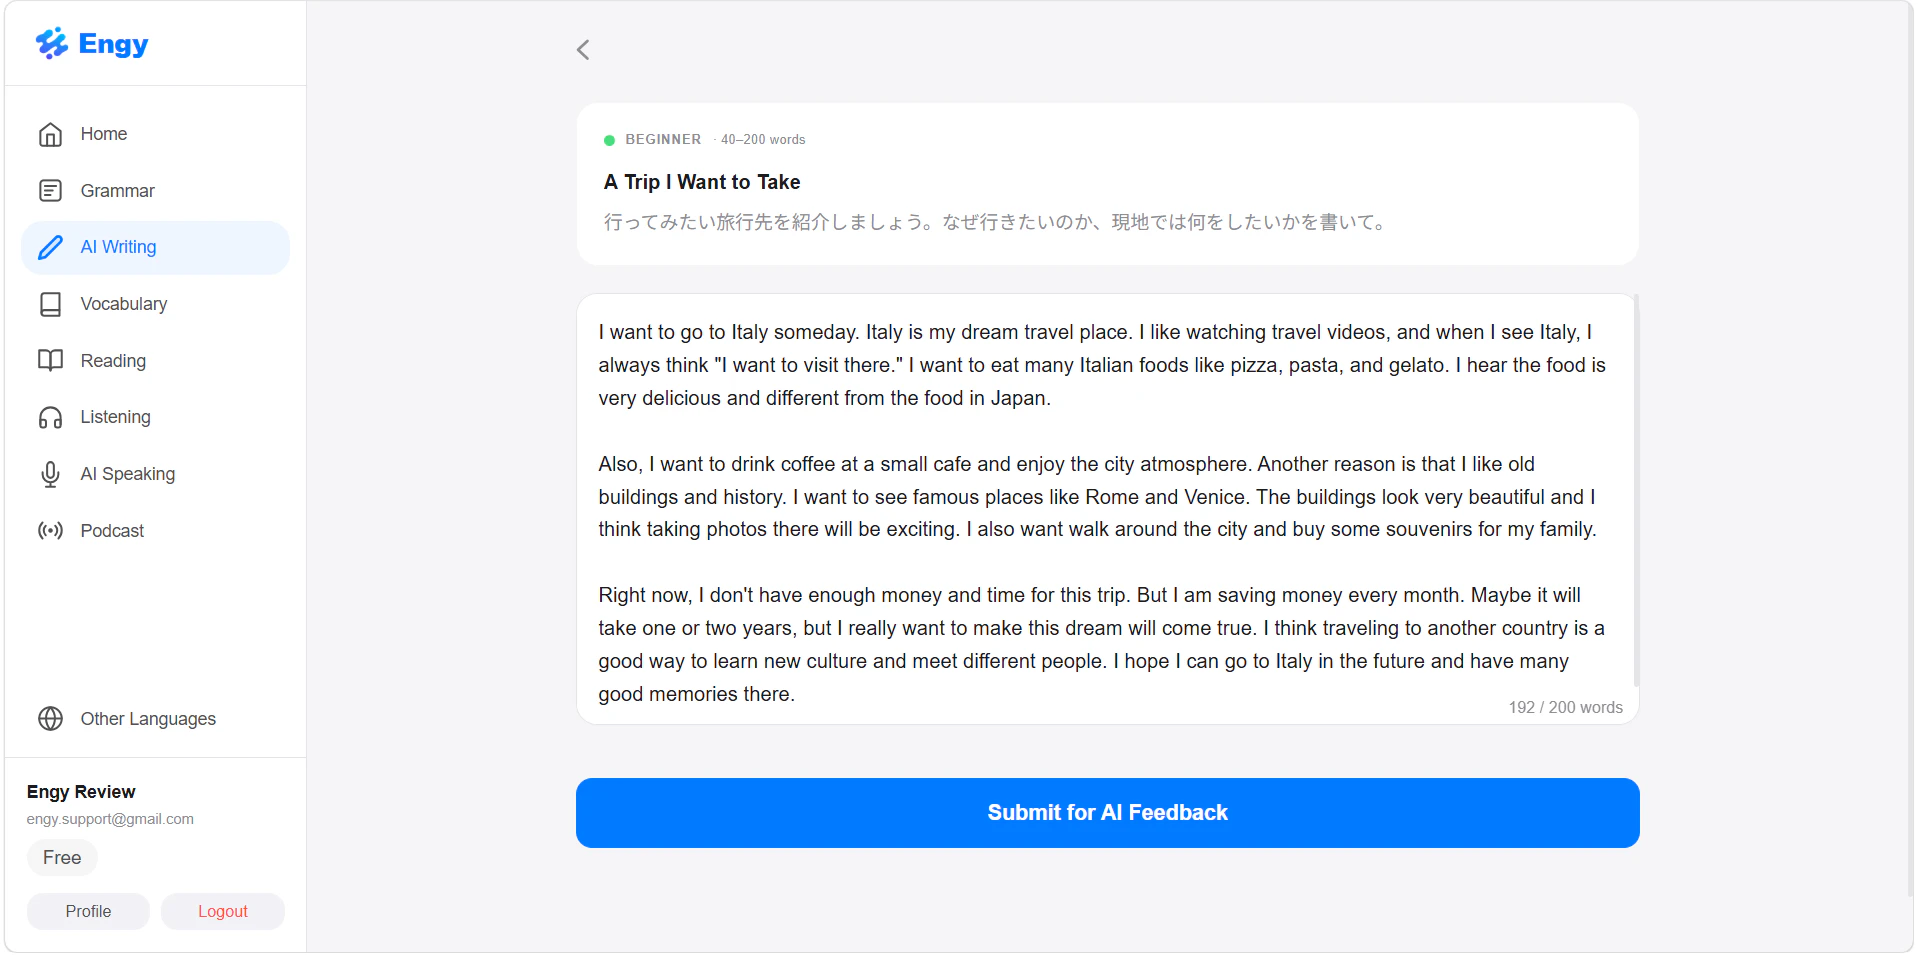Click the red Logout button
Image resolution: width=1918 pixels, height=955 pixels.
pyautogui.click(x=222, y=912)
